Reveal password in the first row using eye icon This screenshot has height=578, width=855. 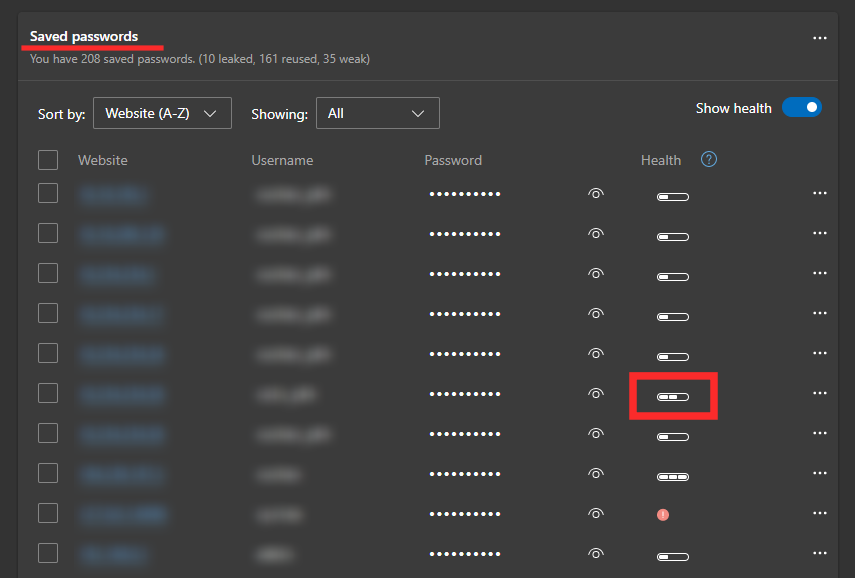(596, 194)
